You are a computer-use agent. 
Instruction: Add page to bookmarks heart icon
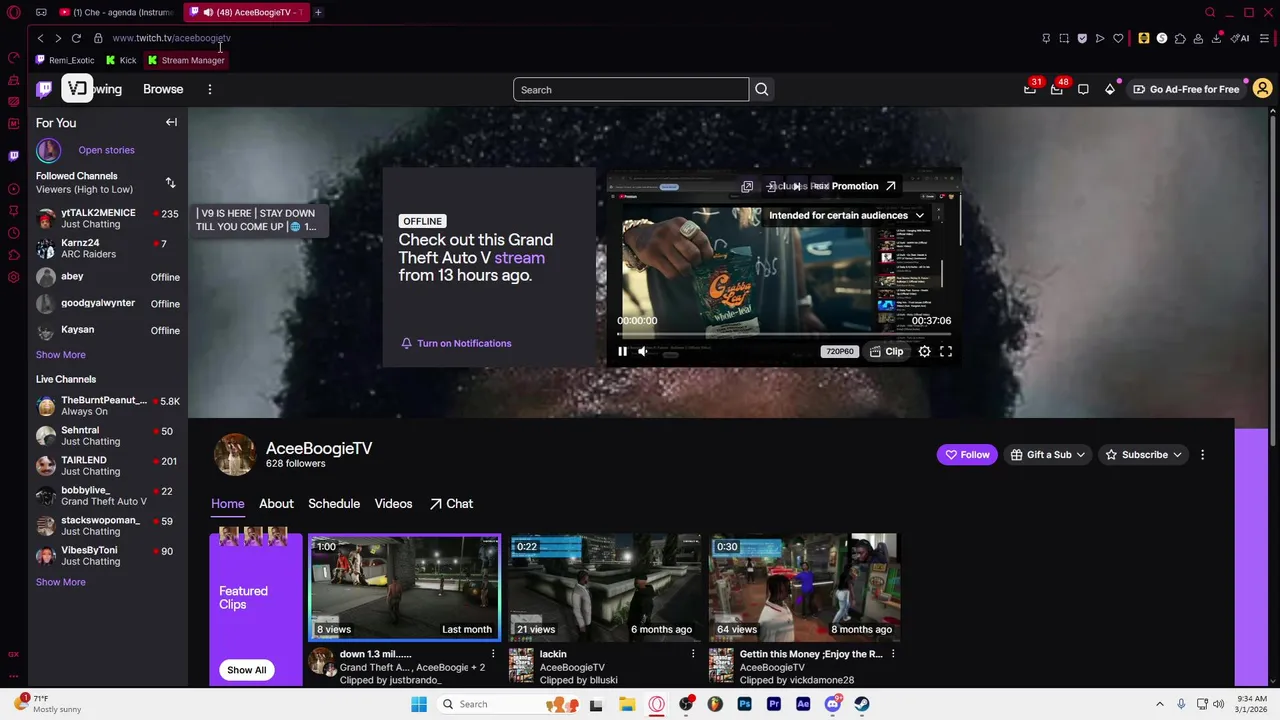point(1118,38)
